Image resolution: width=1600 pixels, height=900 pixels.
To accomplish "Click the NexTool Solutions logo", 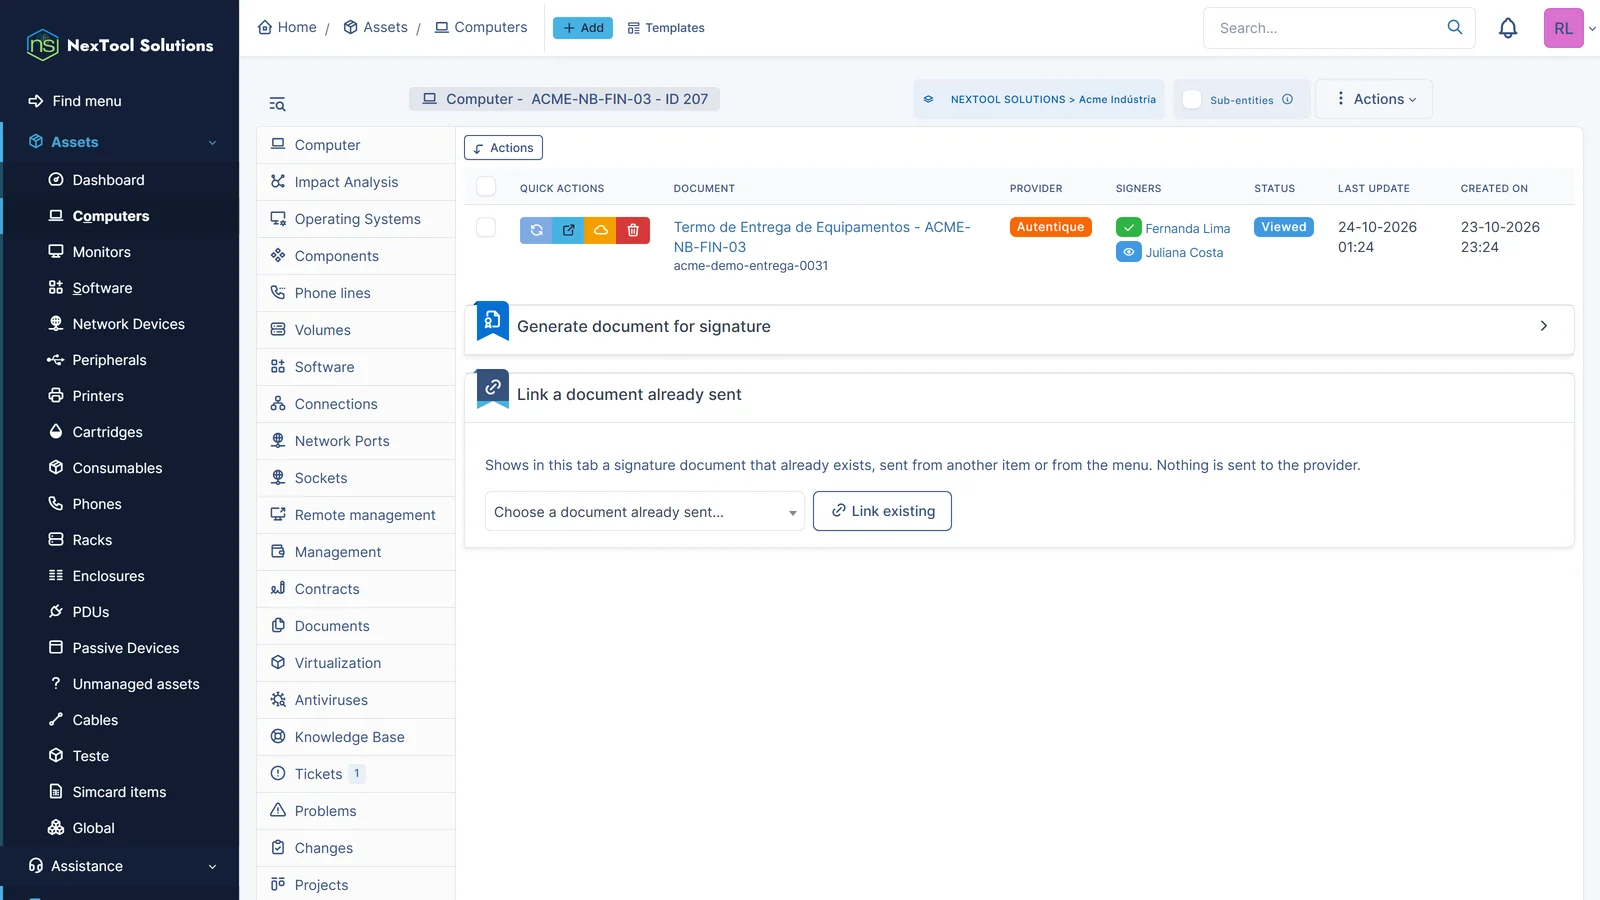I will pyautogui.click(x=120, y=45).
